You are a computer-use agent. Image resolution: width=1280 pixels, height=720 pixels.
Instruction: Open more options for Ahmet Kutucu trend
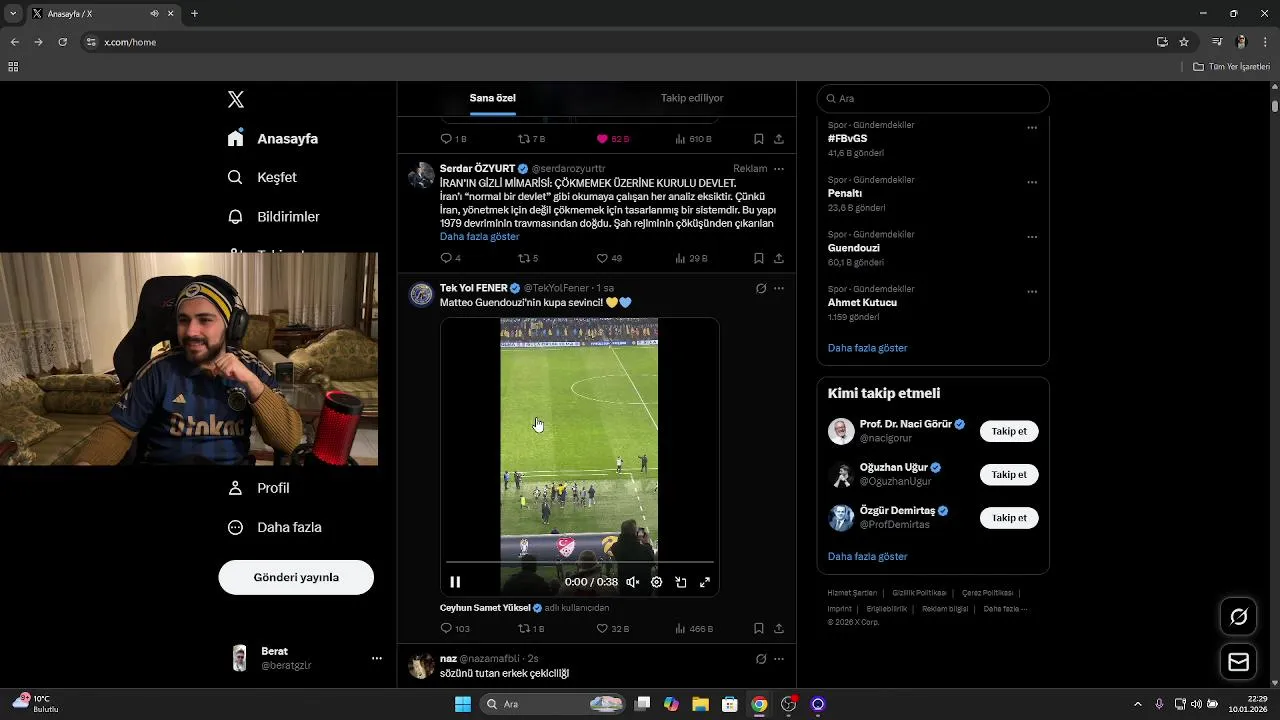point(1032,292)
